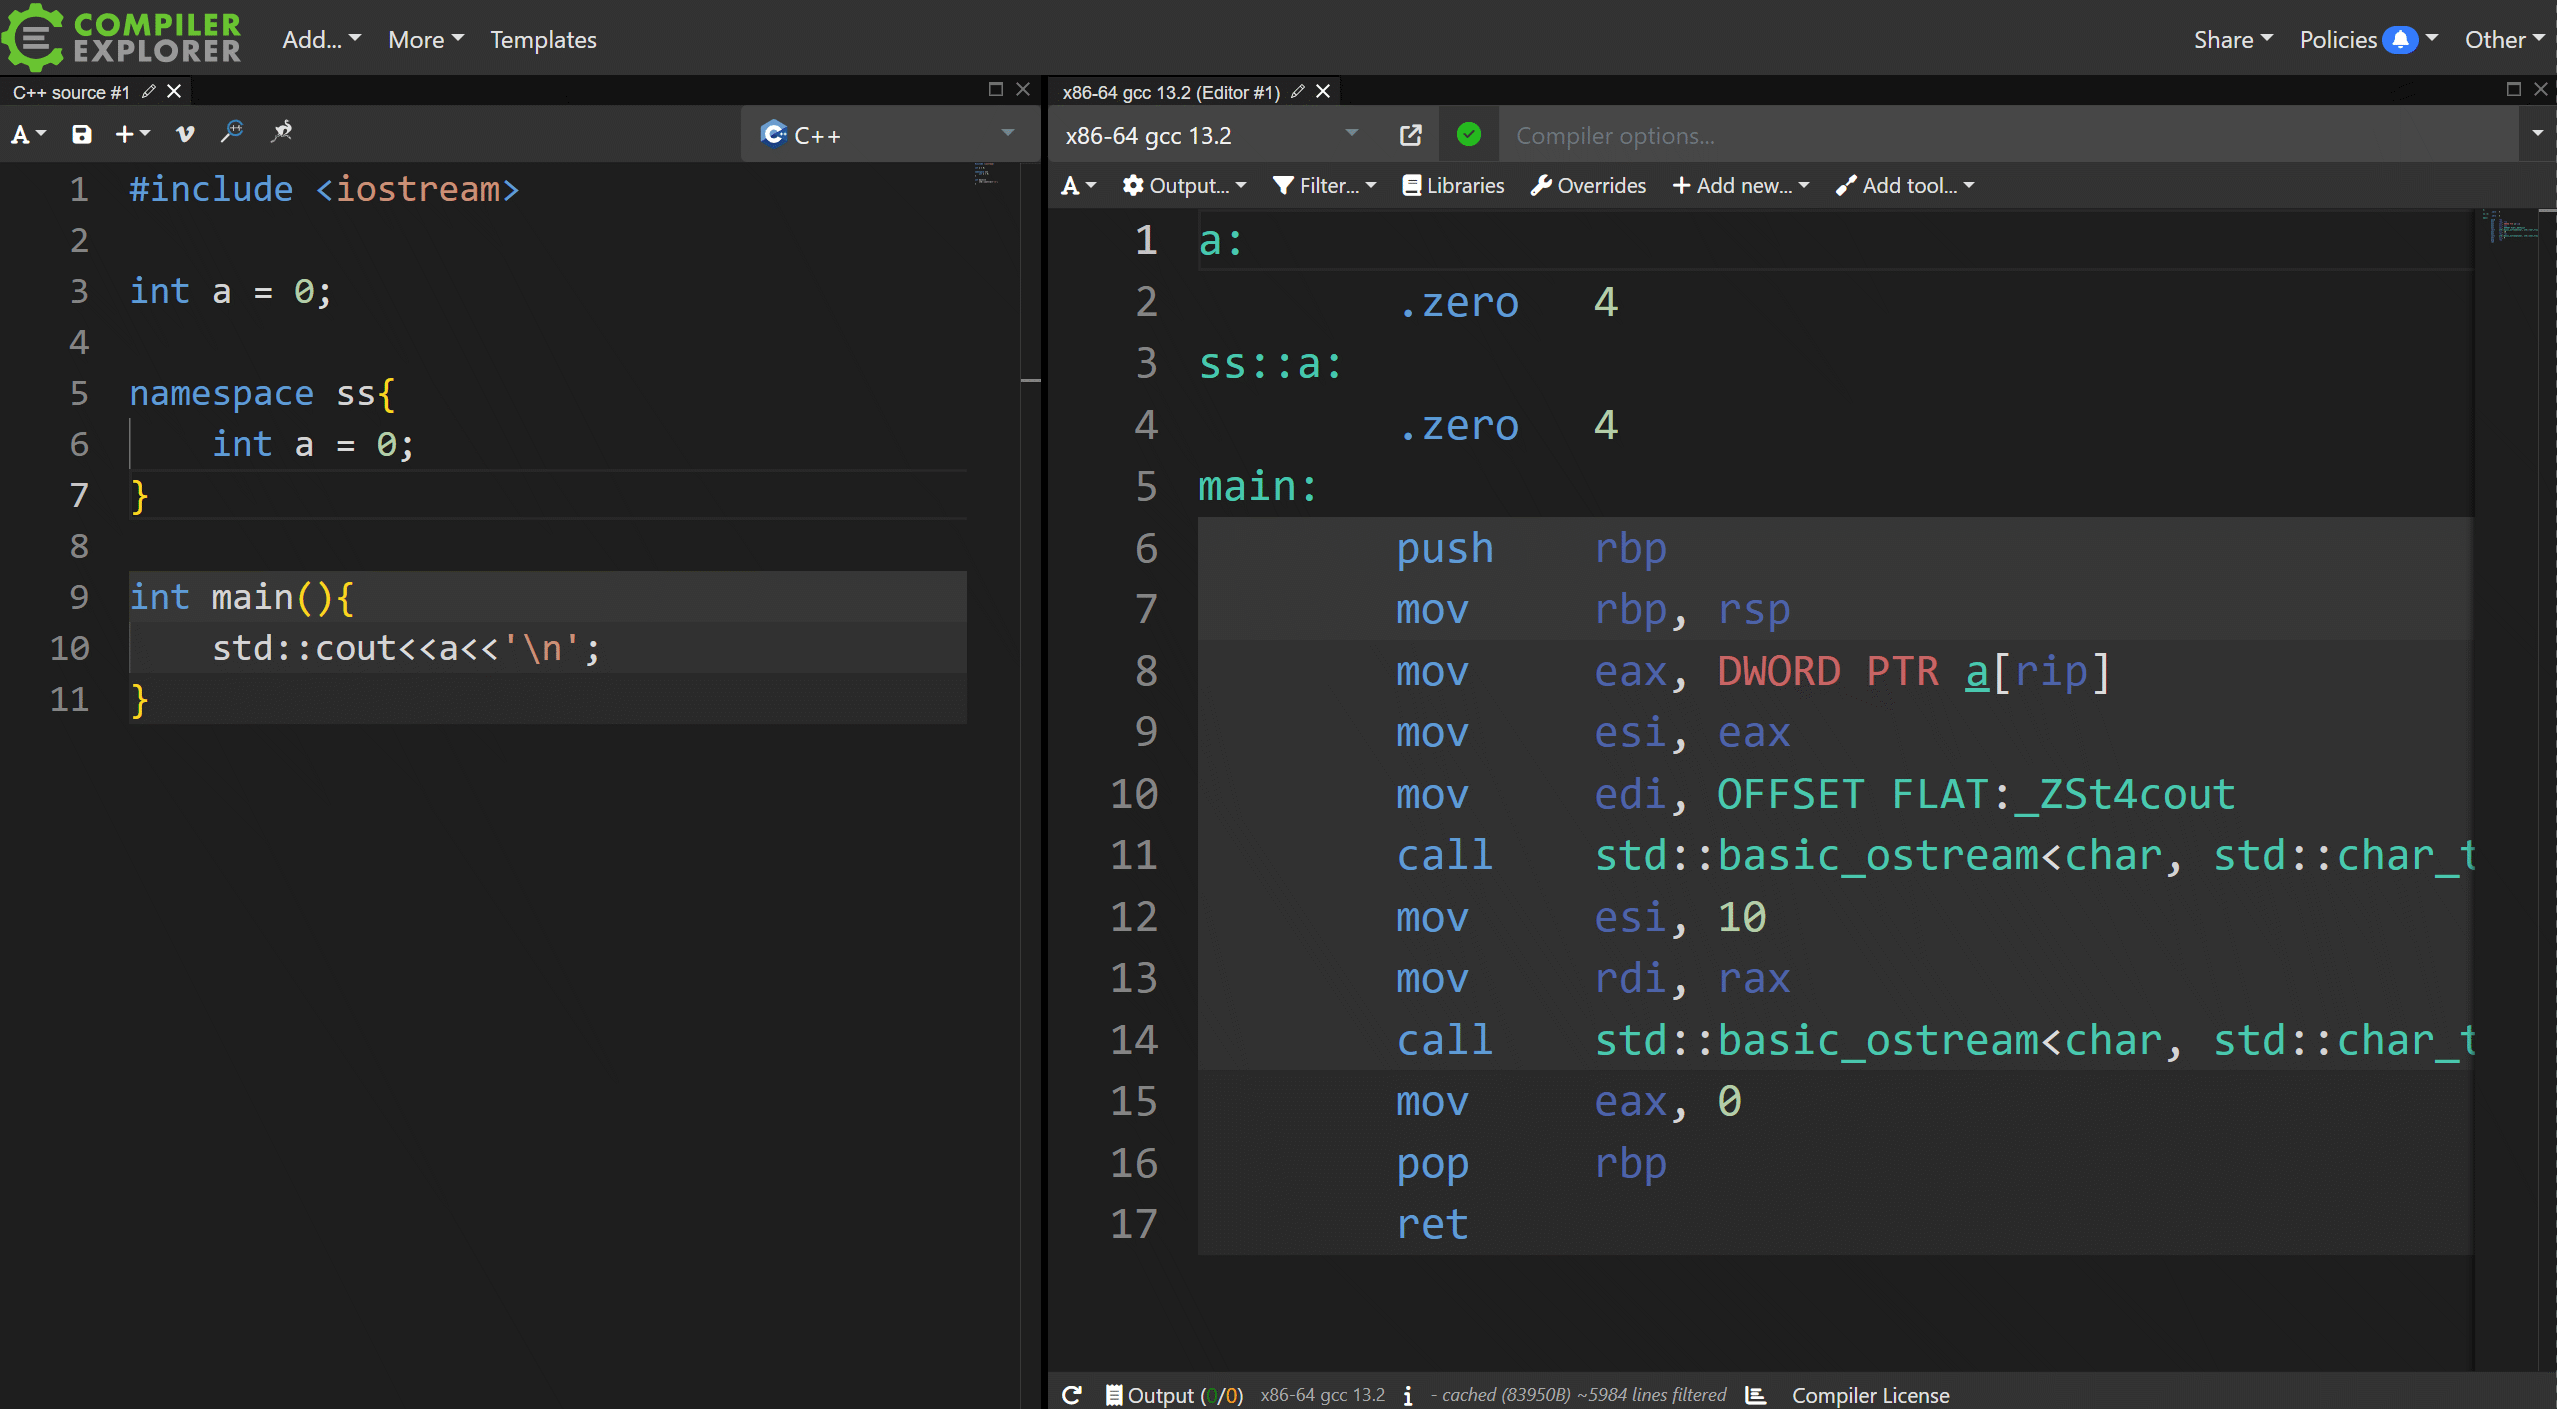Open the Add... menu in top bar

[x=321, y=40]
